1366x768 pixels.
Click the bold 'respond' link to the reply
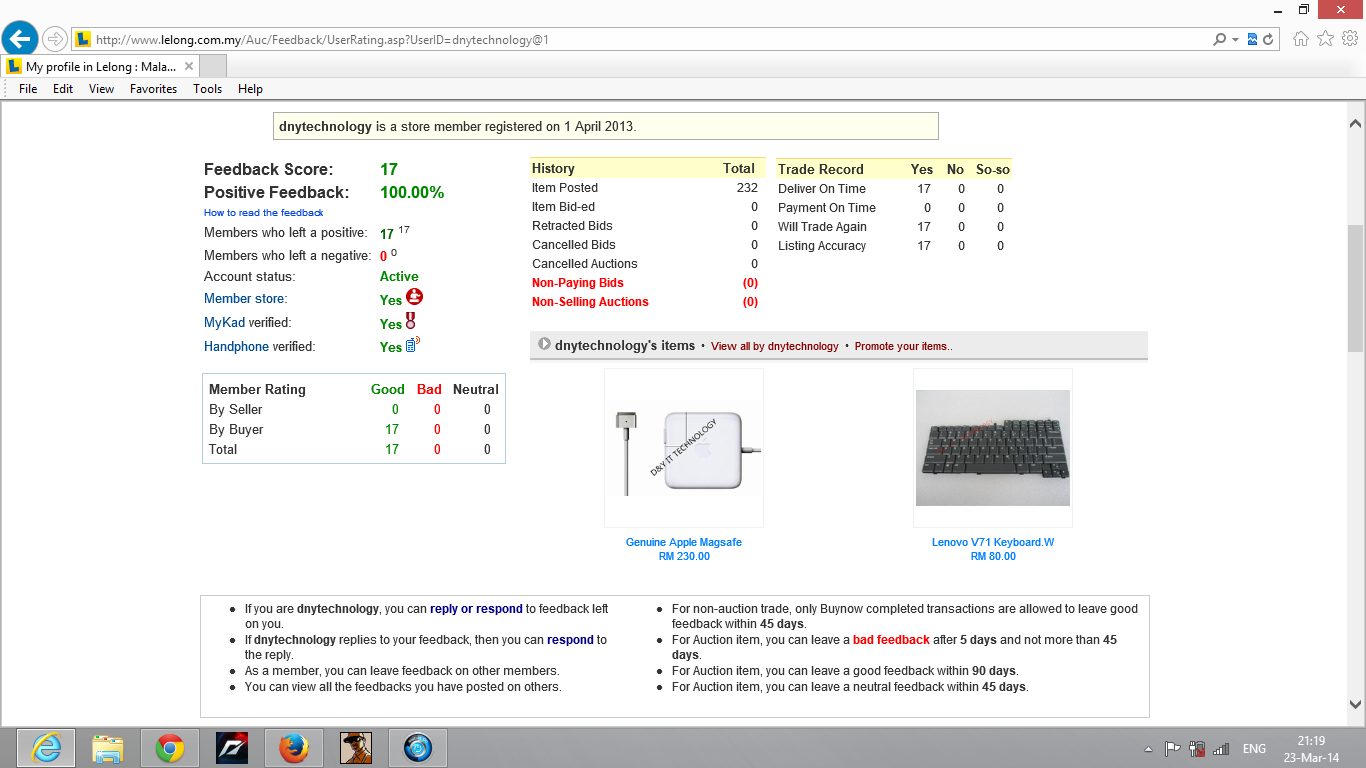pos(570,640)
